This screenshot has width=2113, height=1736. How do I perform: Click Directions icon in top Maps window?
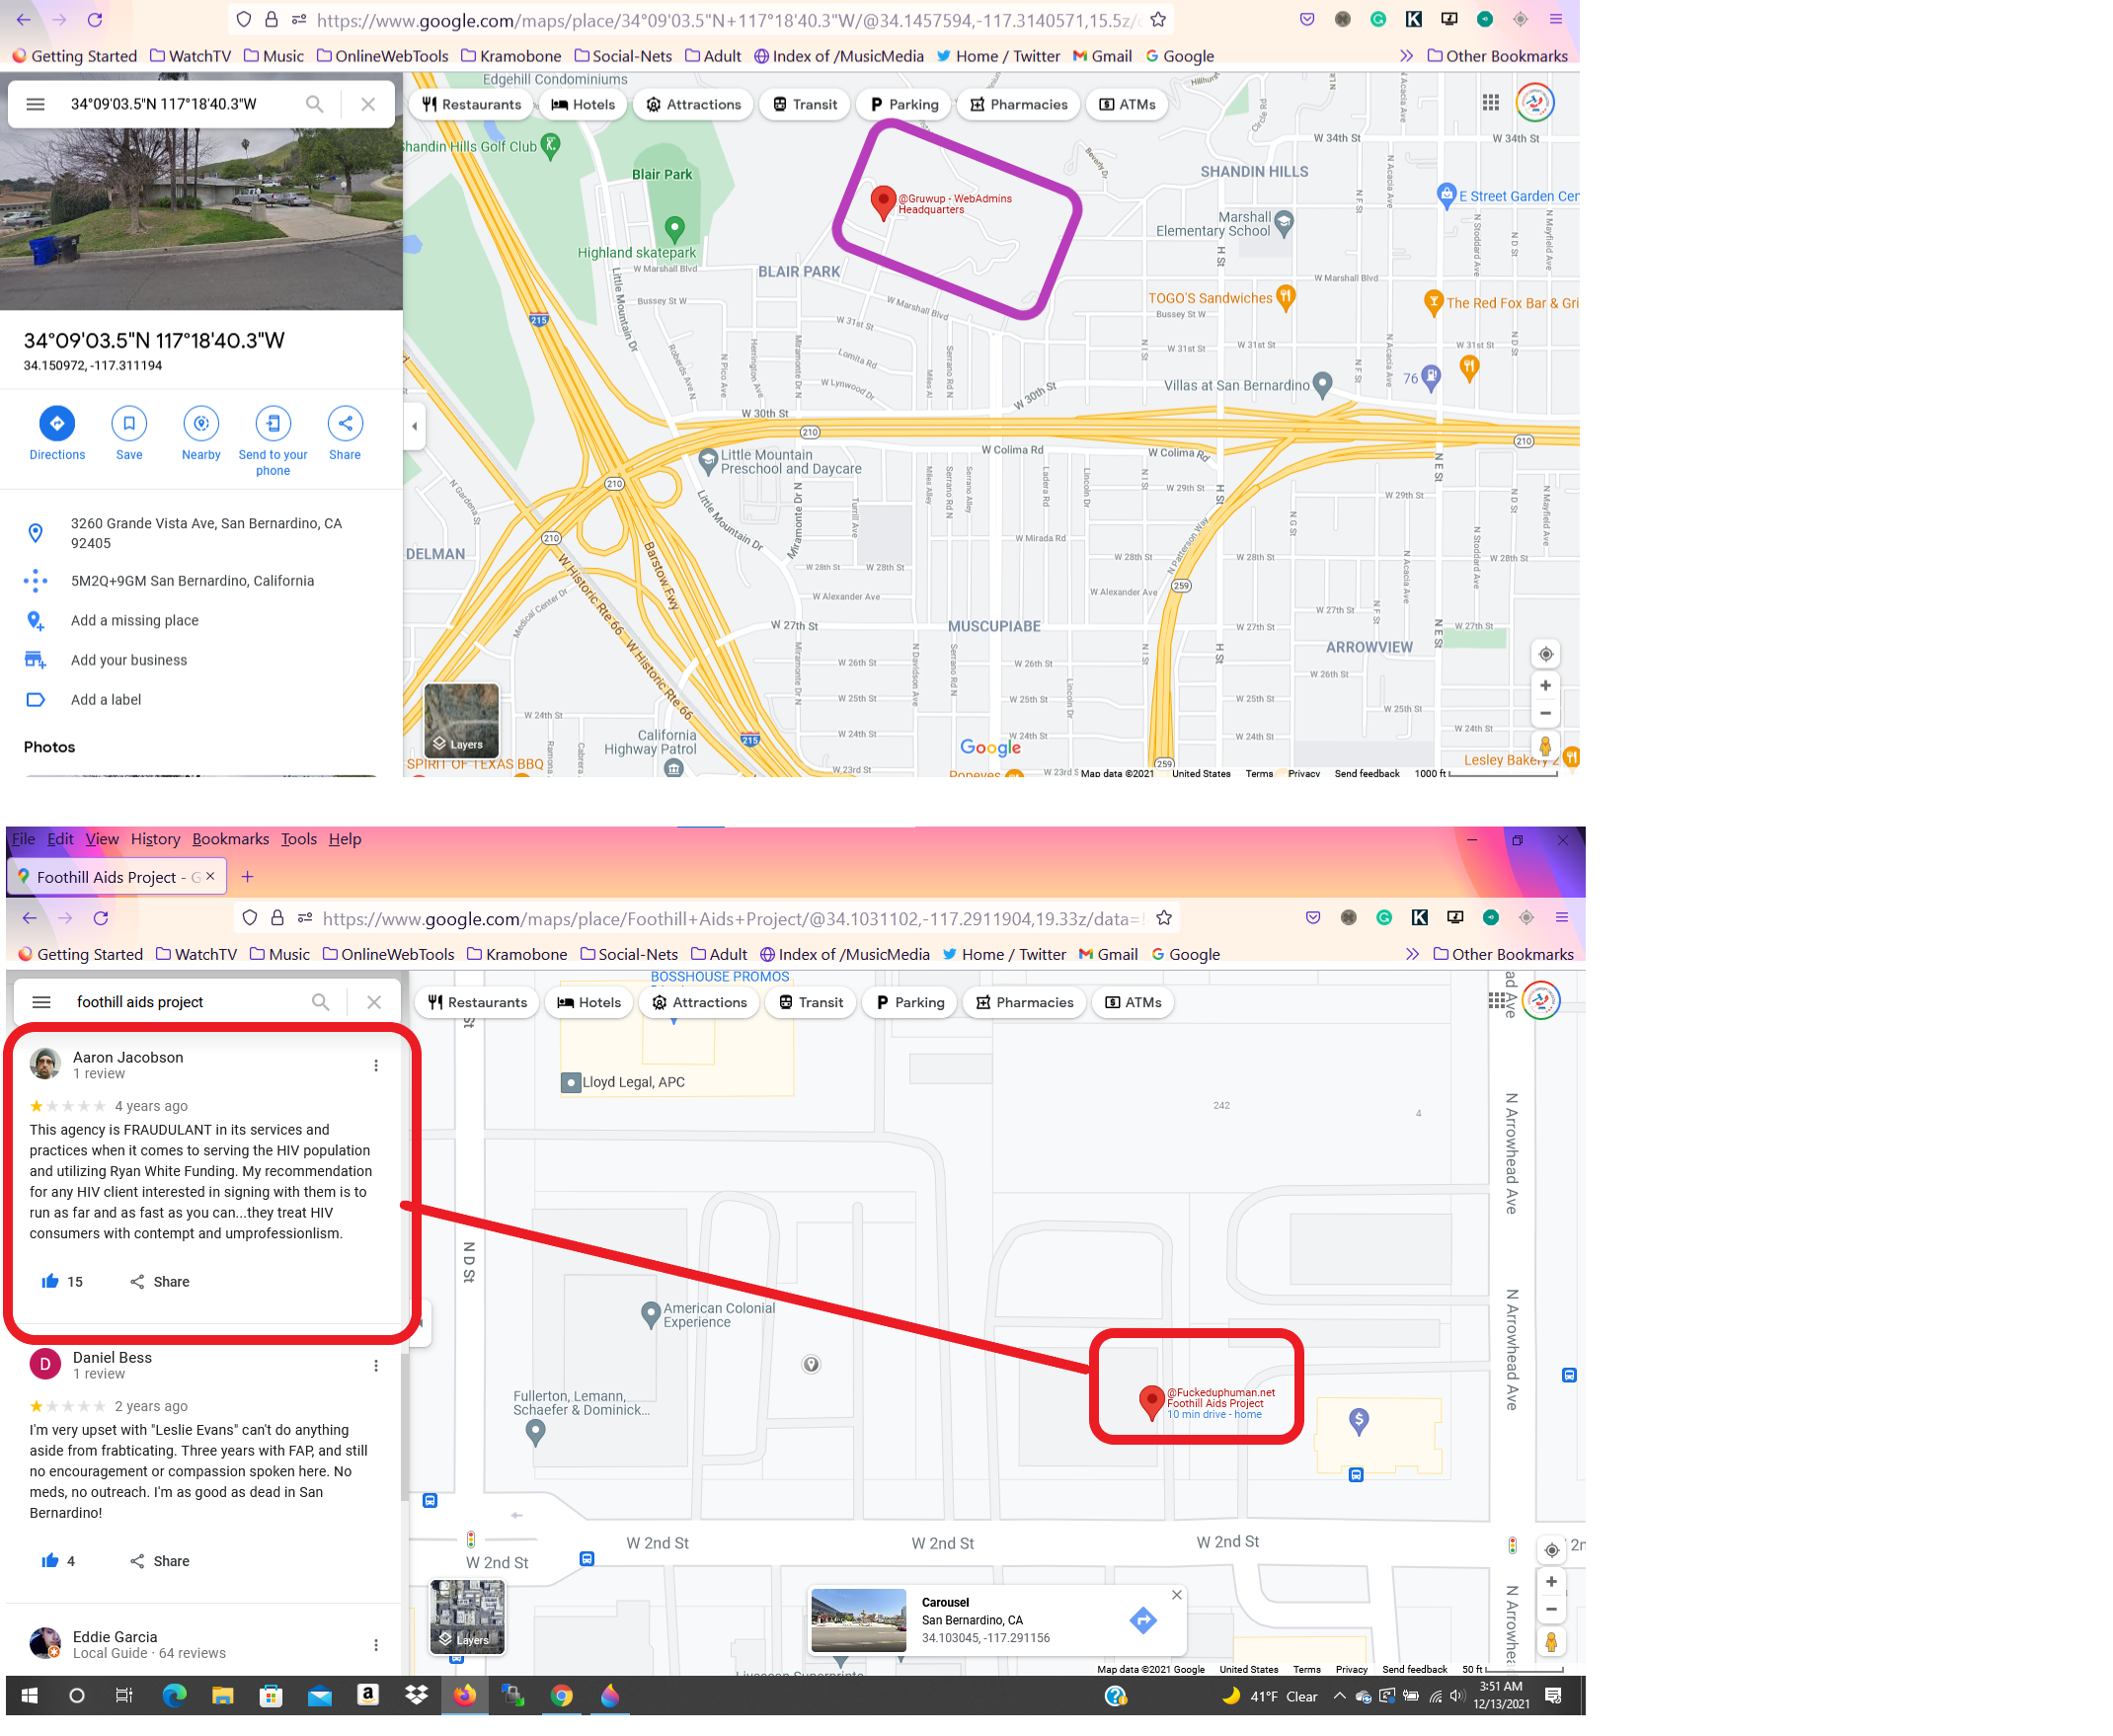(57, 423)
